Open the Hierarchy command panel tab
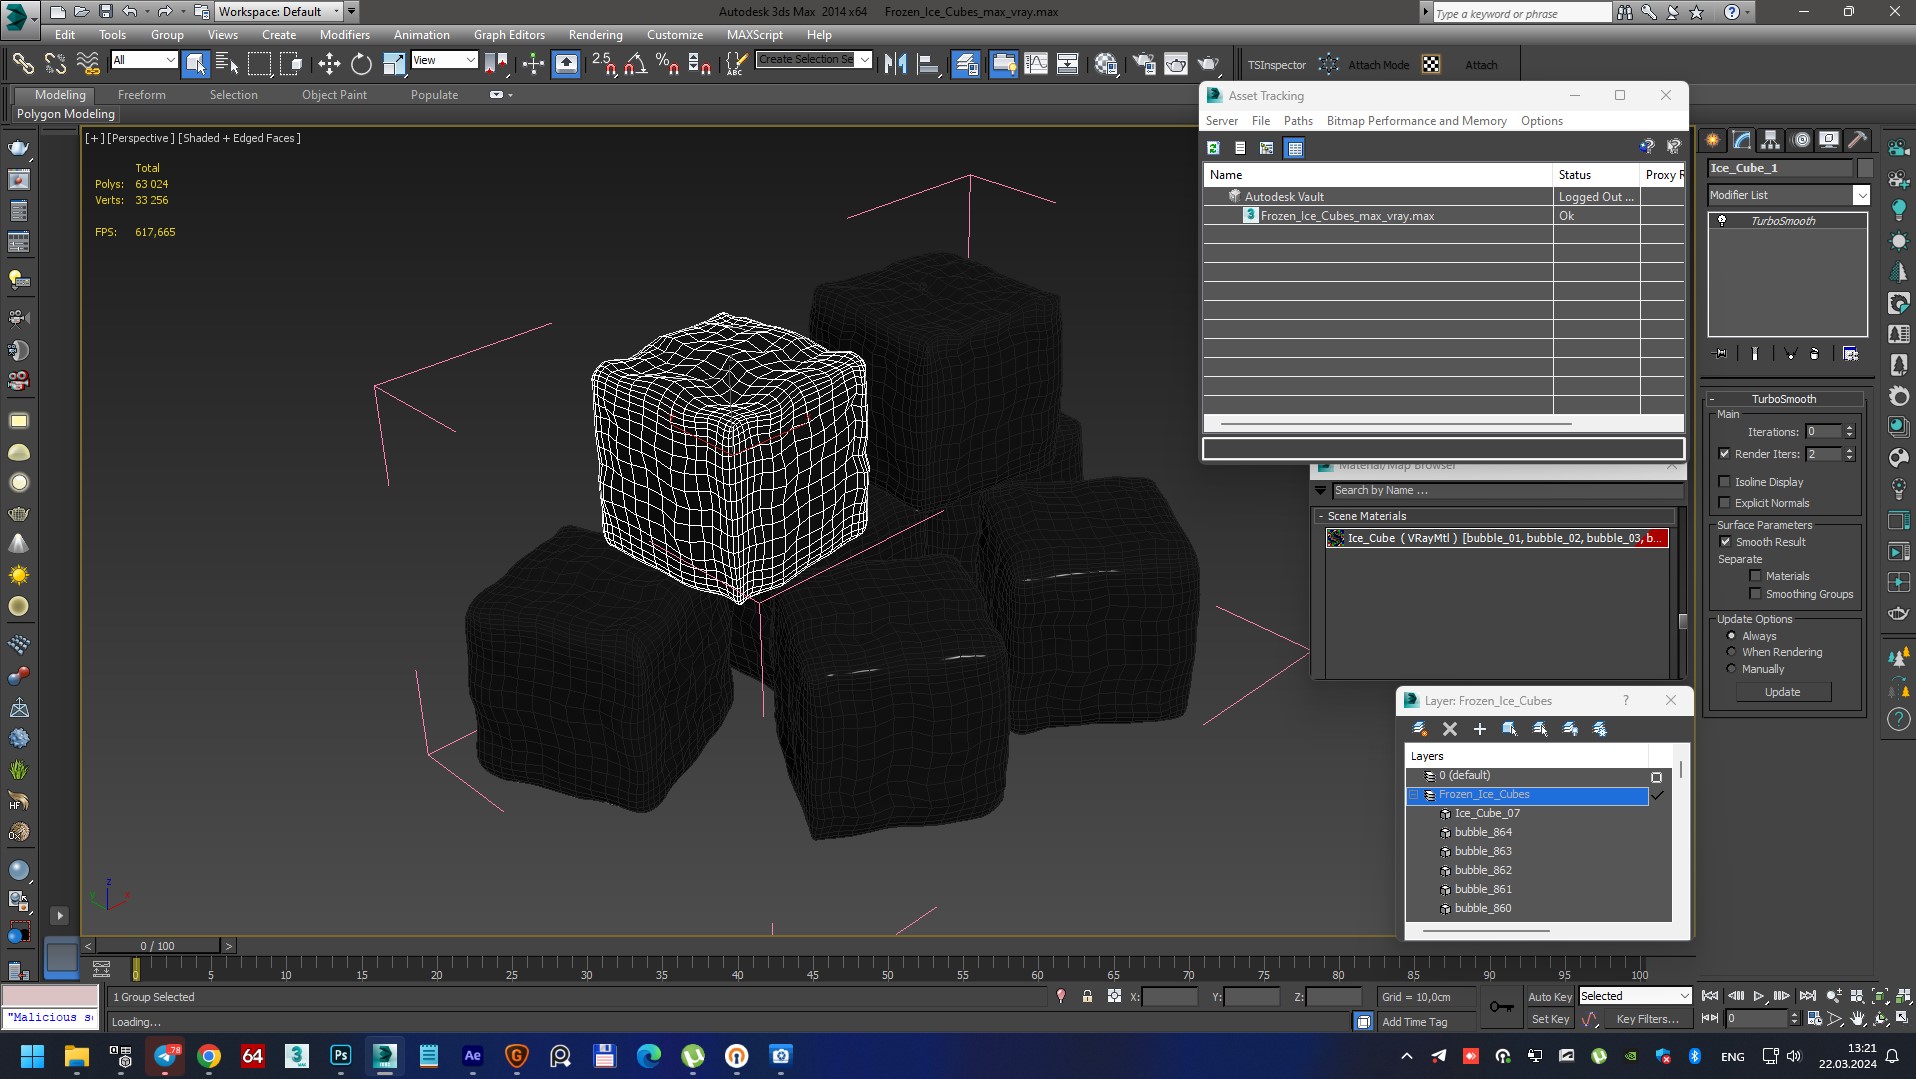Screen dimensions: 1916x1079 [1771, 140]
